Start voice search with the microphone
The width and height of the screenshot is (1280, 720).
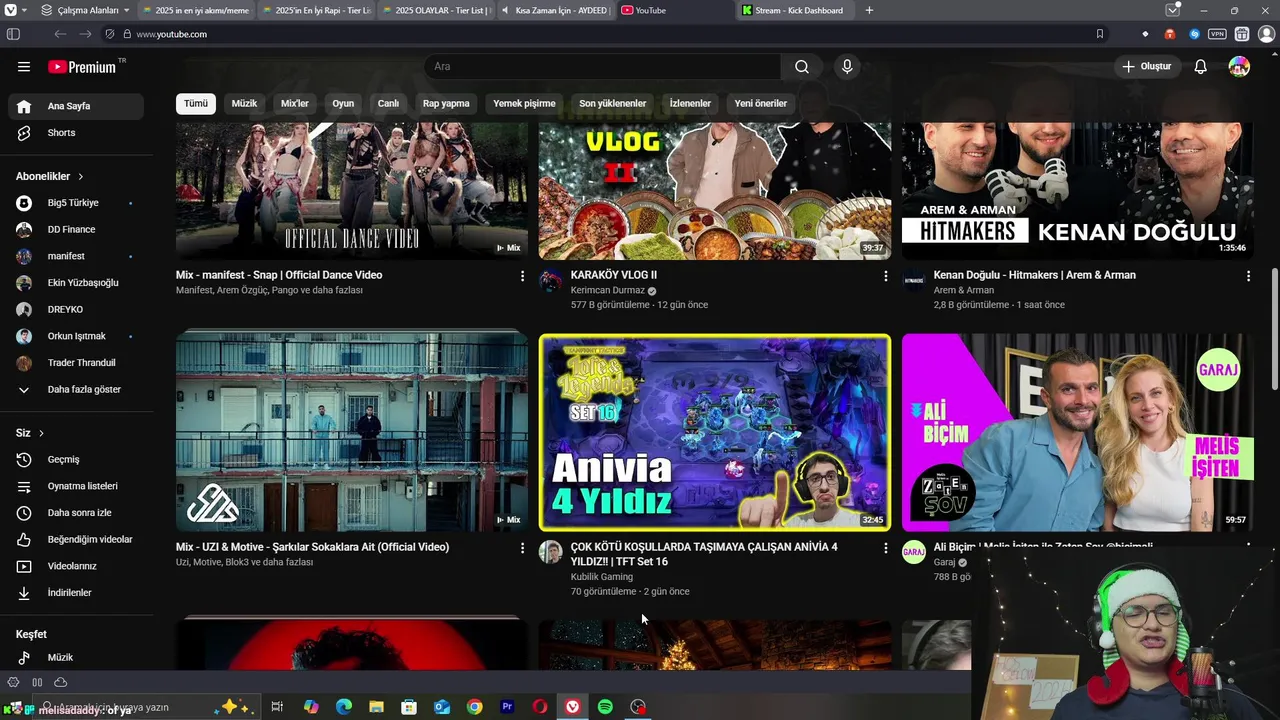(847, 67)
